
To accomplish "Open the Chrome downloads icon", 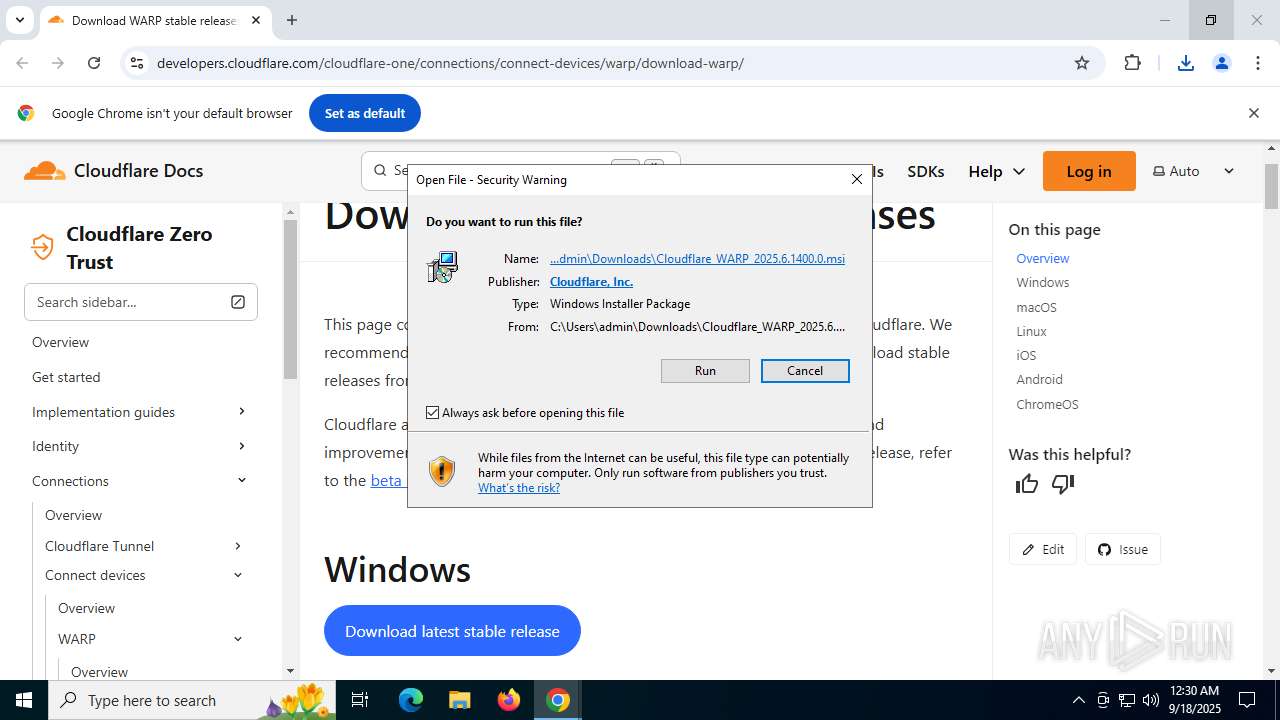I will tap(1186, 63).
